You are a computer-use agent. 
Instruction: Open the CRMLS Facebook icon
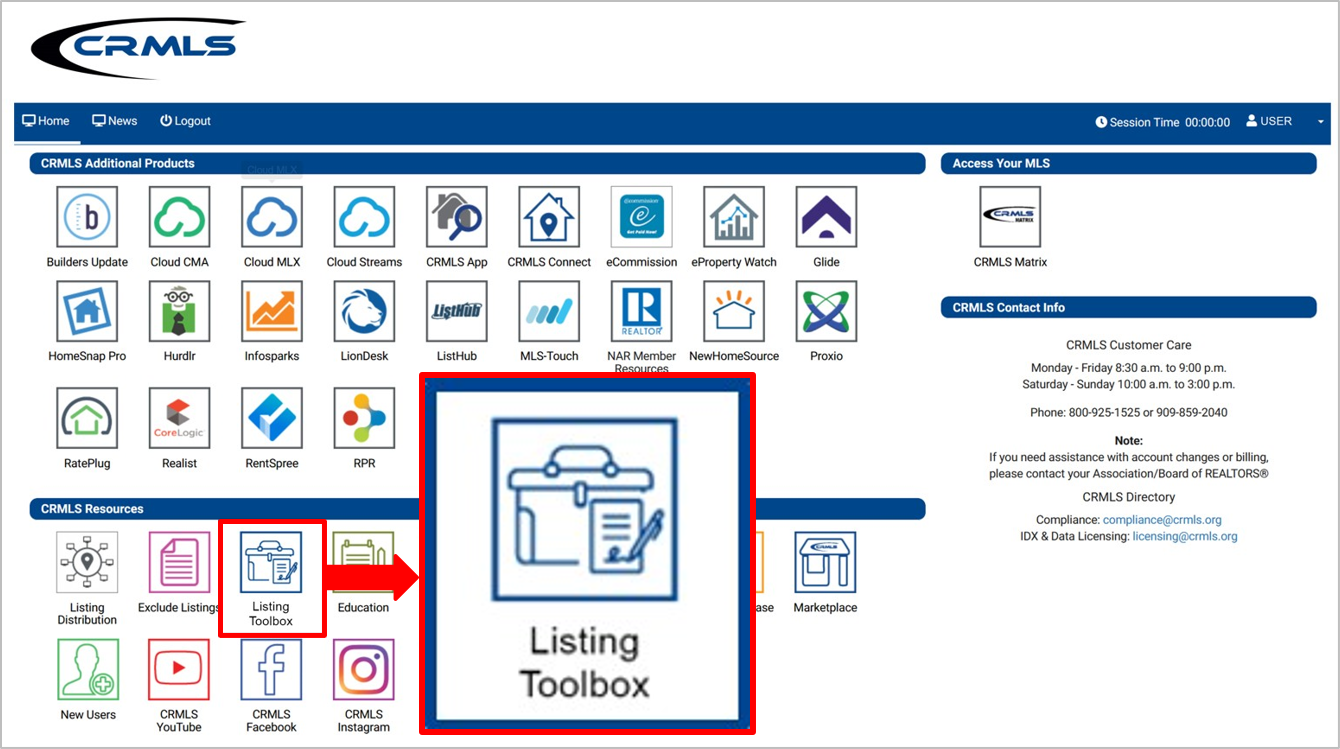(272, 669)
